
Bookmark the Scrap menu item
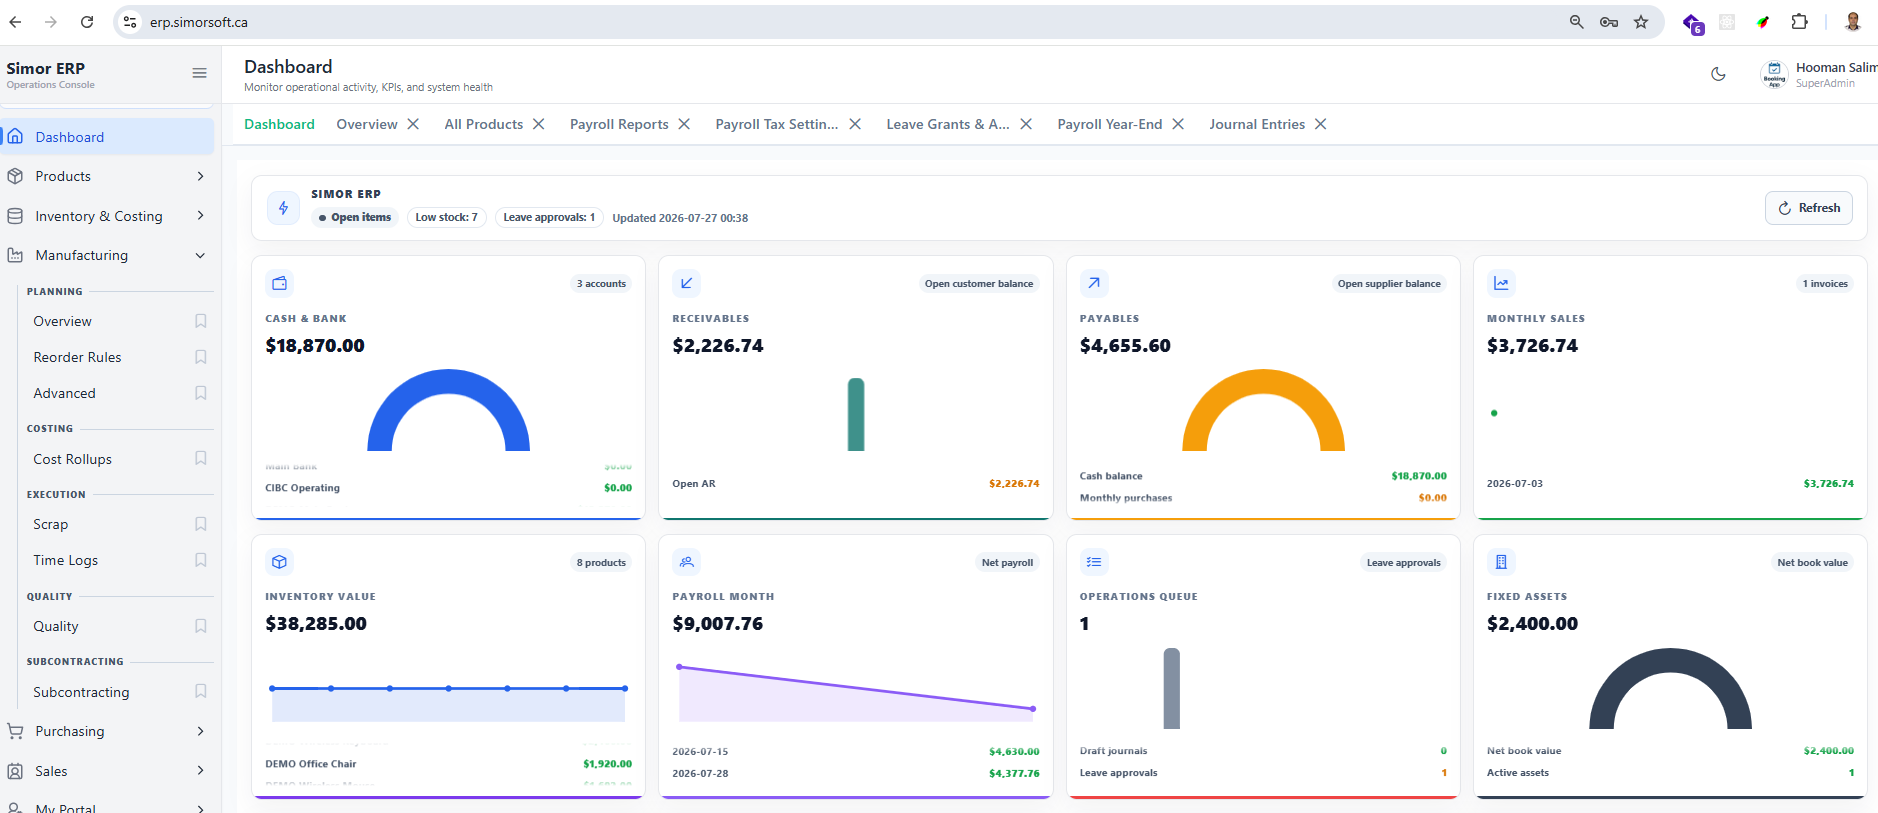tap(200, 524)
